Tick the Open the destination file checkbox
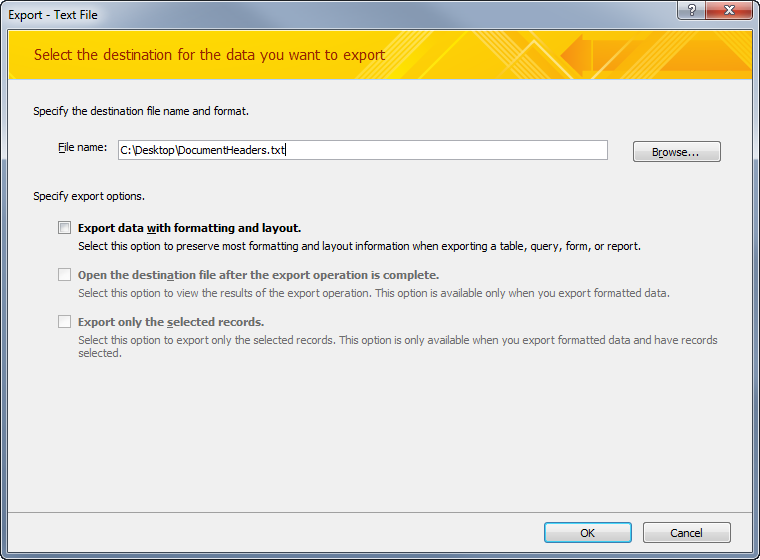 click(65, 275)
